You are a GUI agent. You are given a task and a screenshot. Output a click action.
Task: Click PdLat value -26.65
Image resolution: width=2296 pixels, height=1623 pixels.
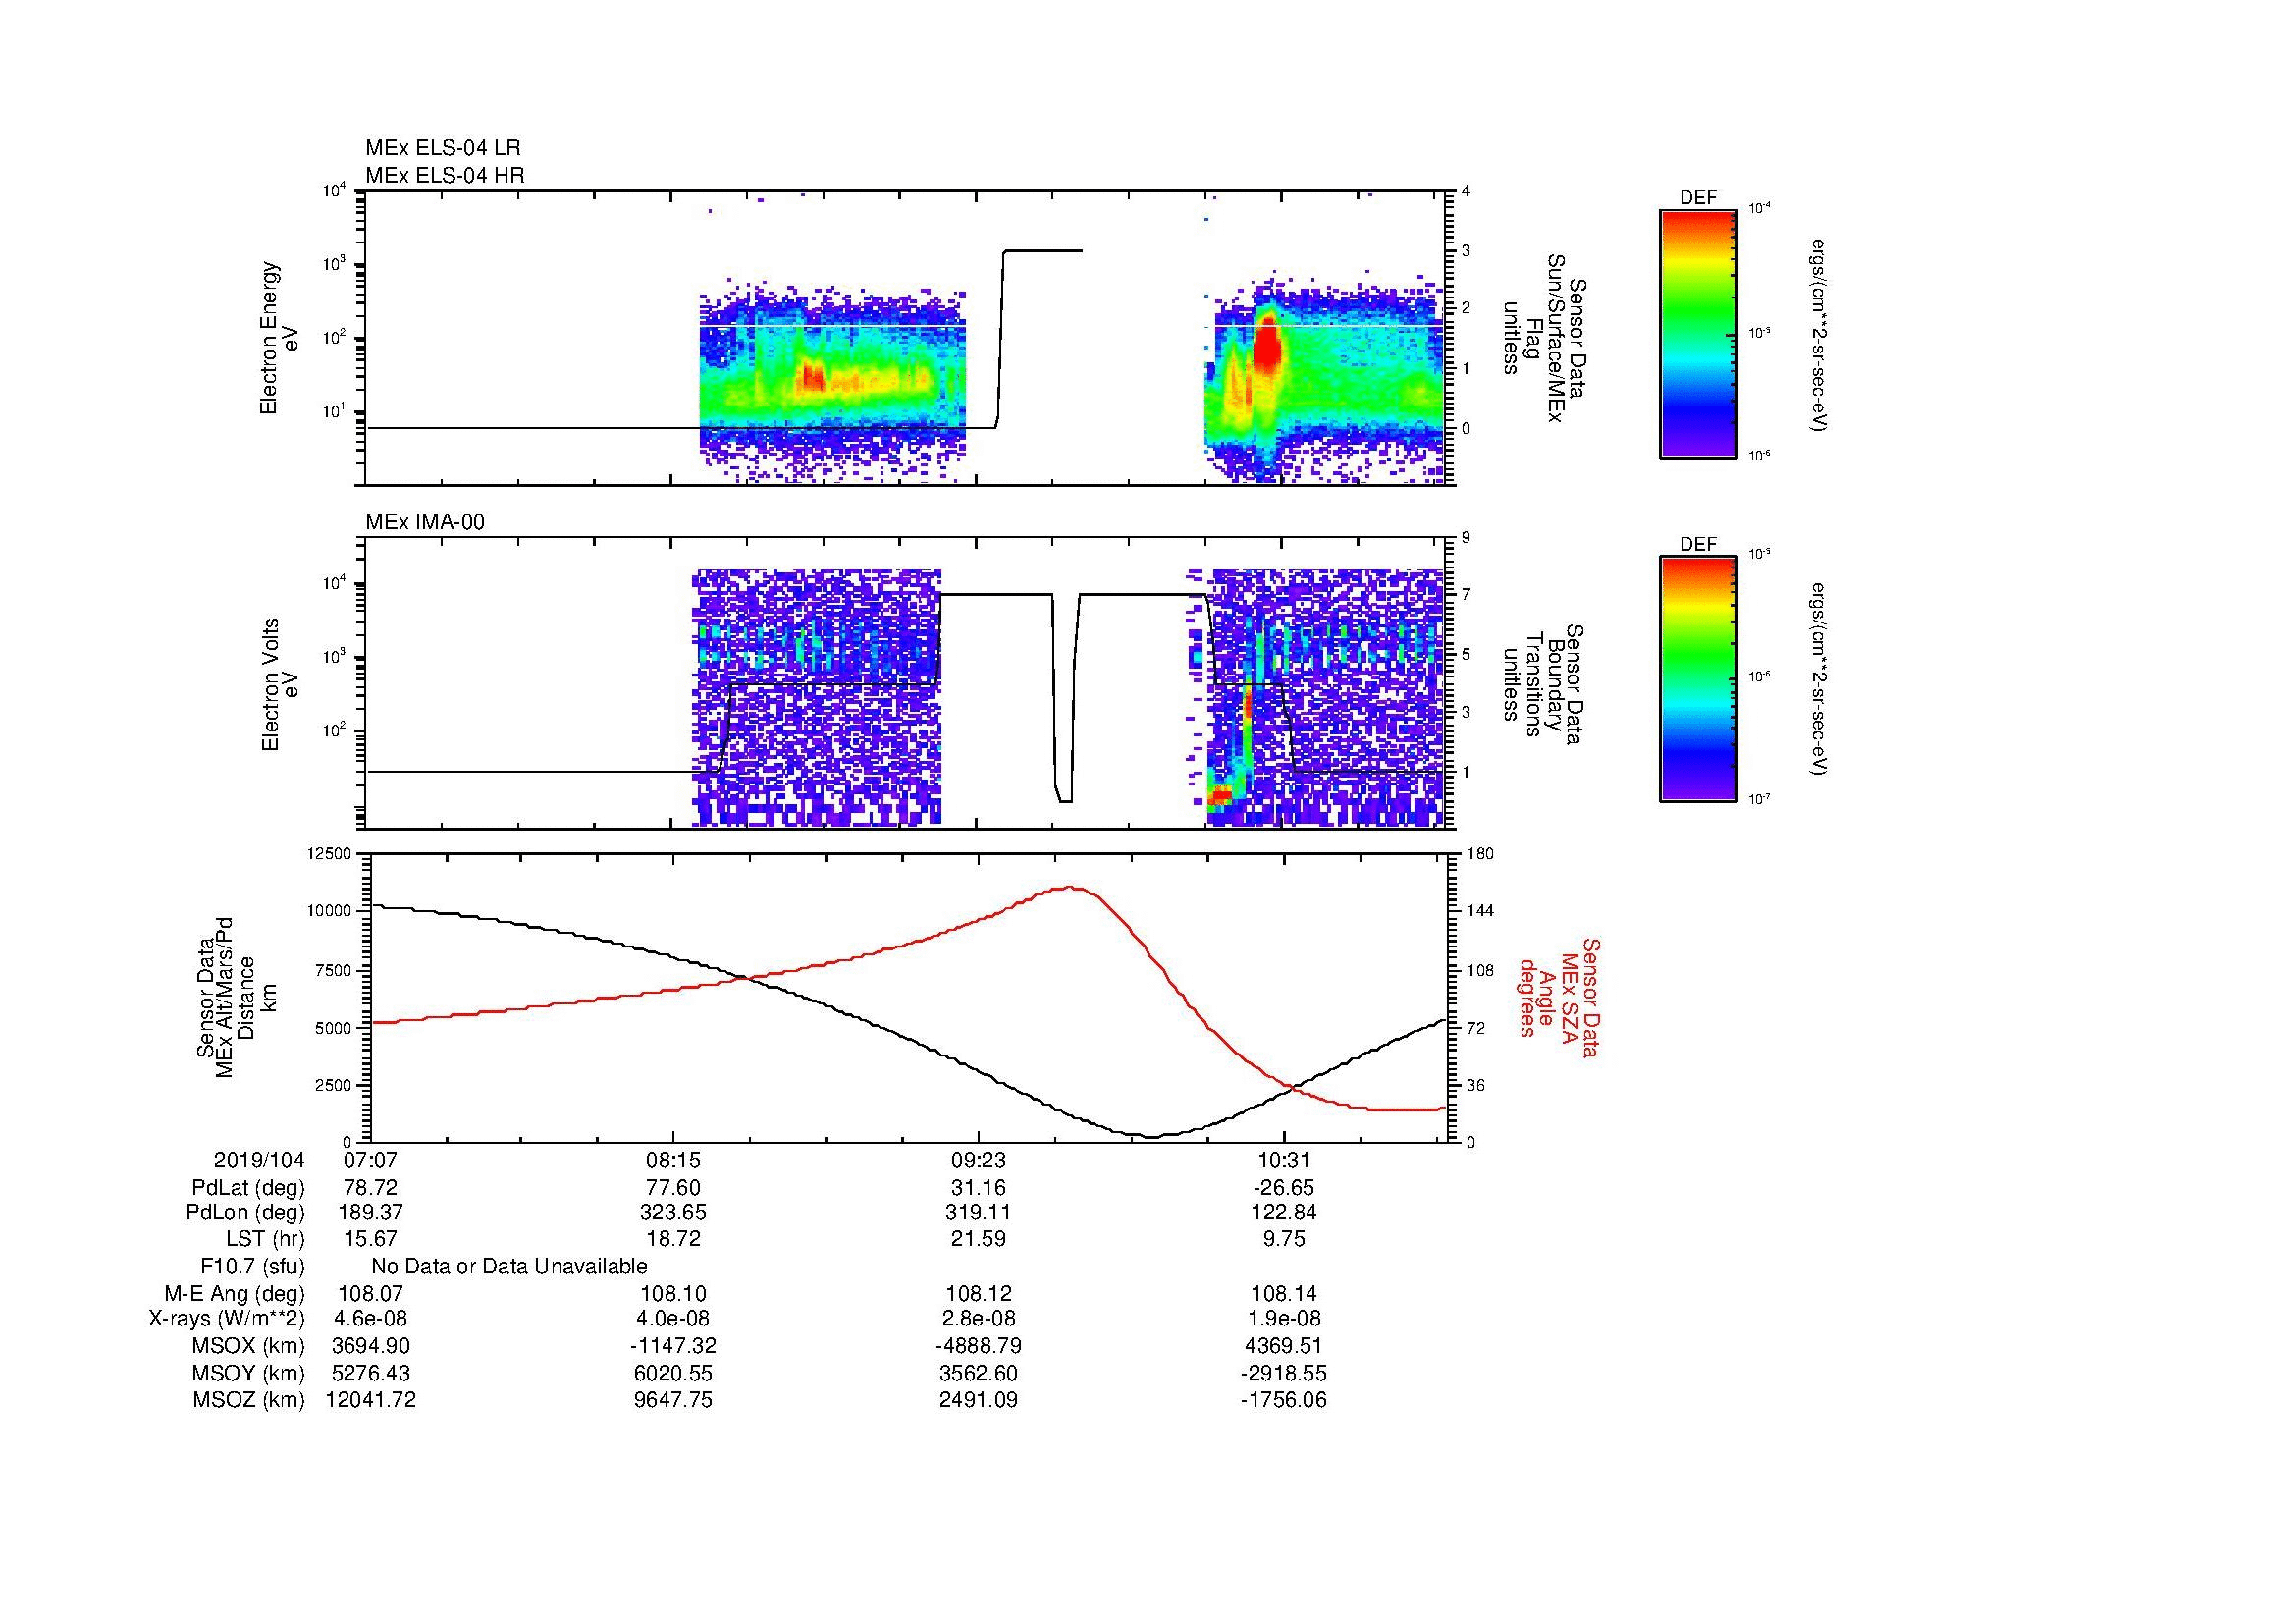[1284, 1188]
